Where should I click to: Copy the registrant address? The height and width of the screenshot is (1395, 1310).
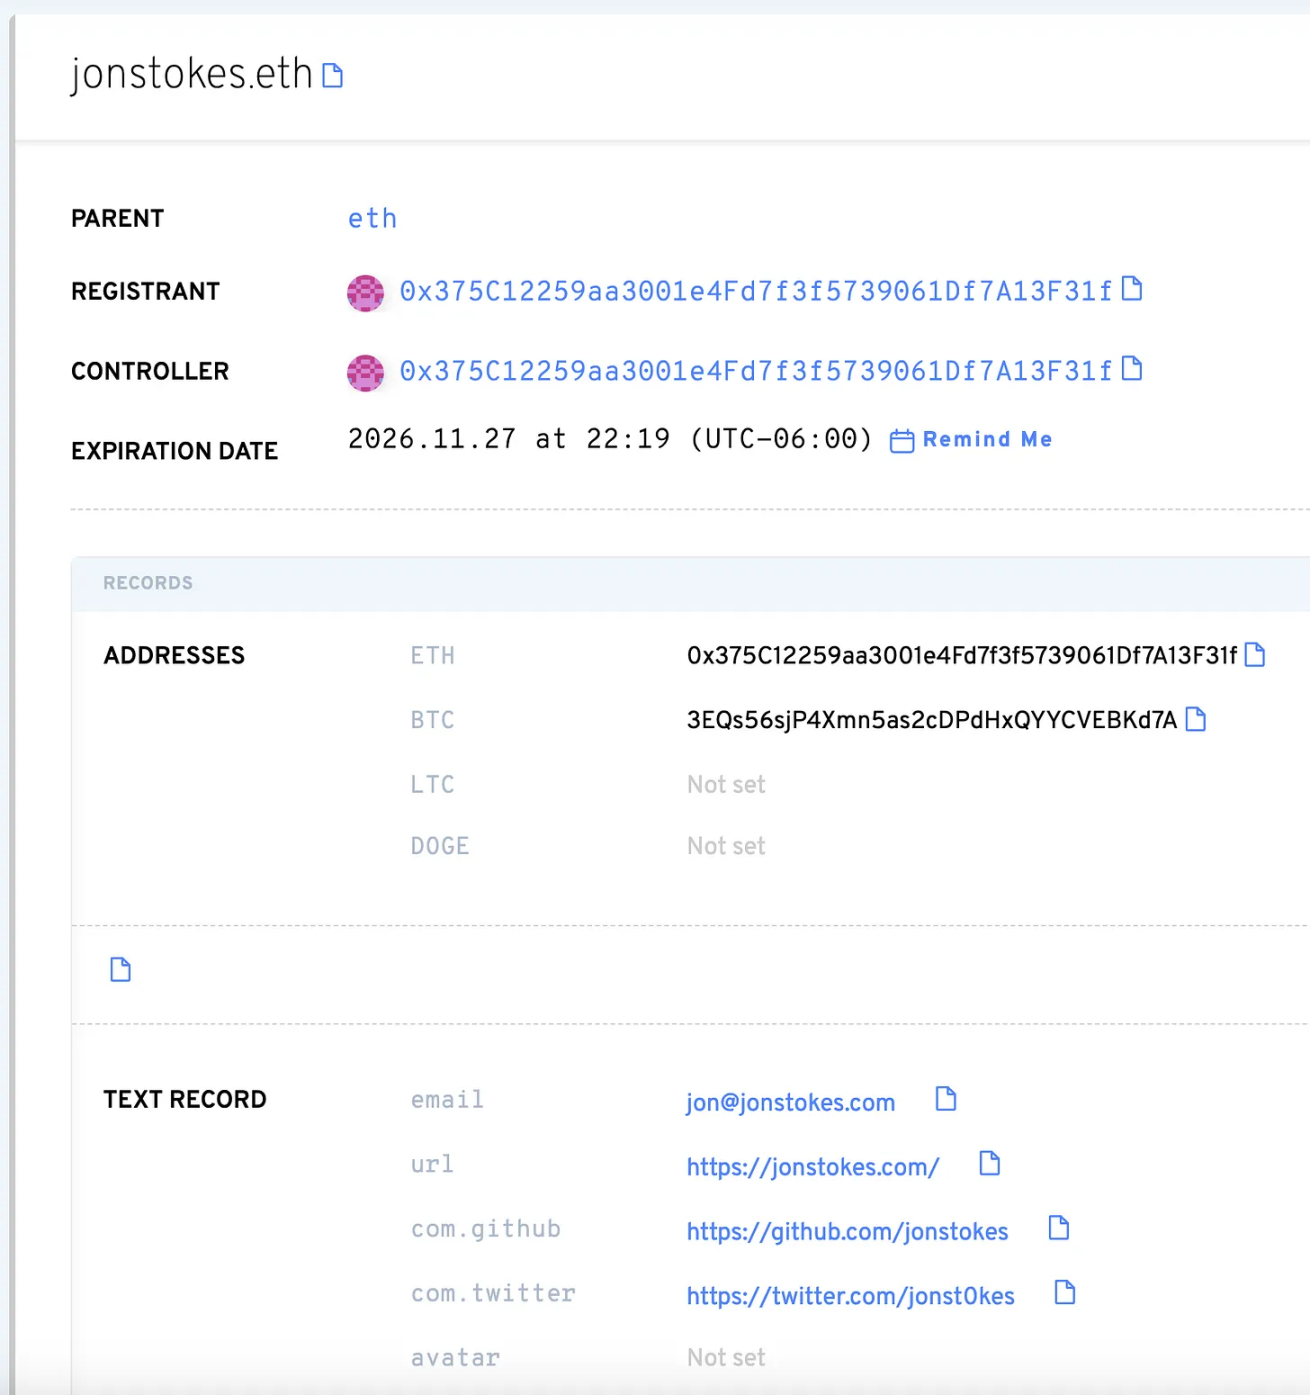coord(1132,289)
